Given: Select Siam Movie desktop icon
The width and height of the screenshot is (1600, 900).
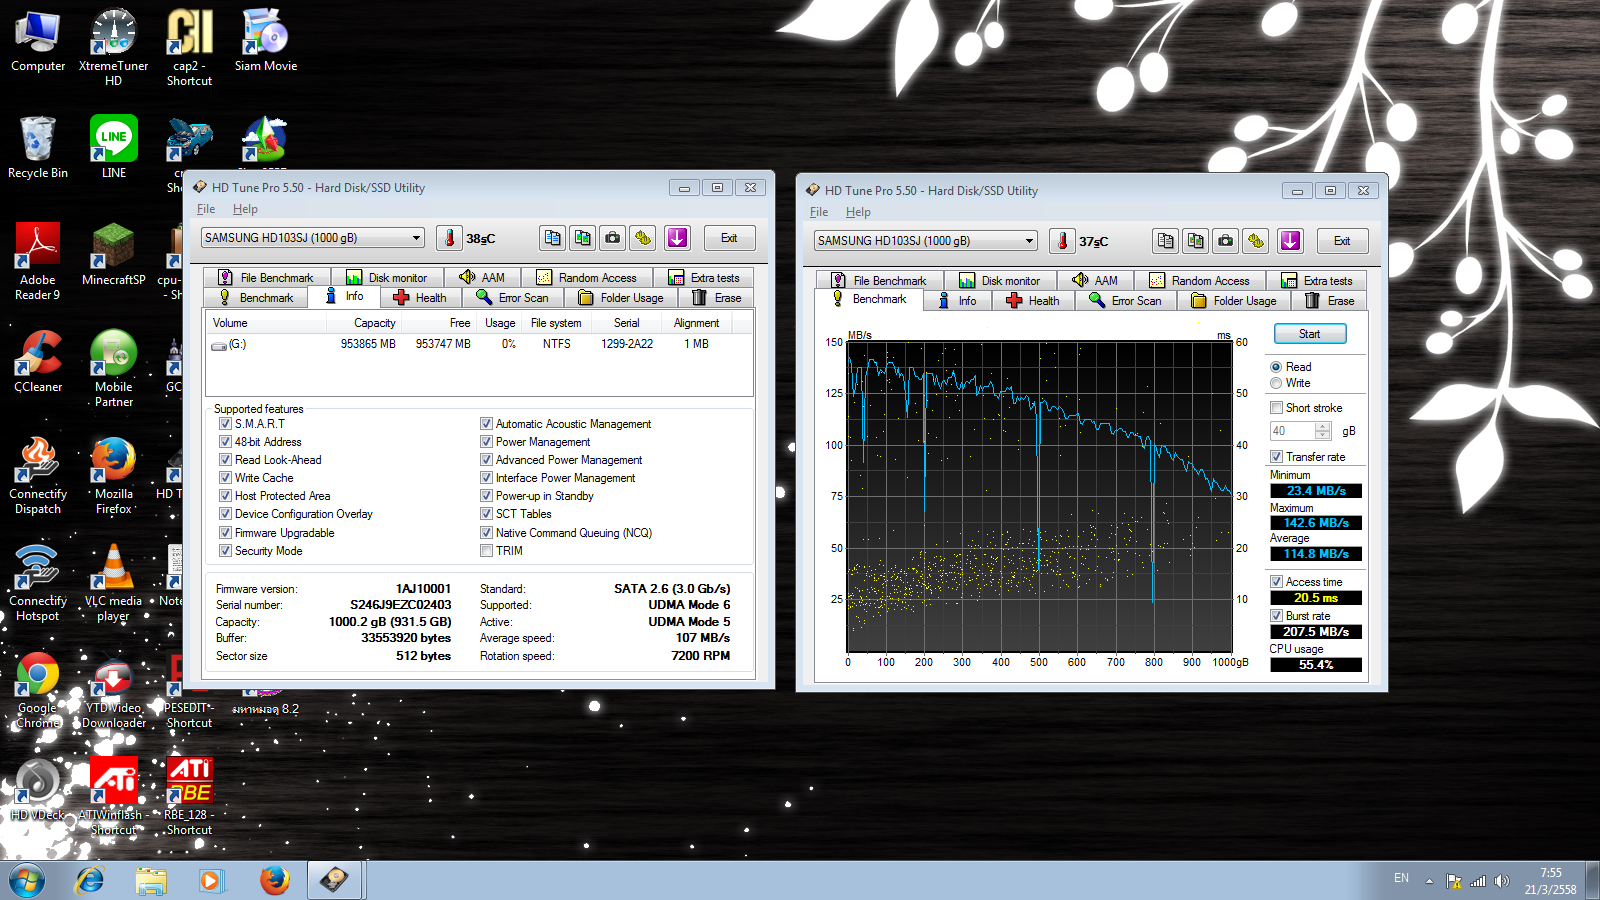Looking at the screenshot, I should tap(266, 40).
